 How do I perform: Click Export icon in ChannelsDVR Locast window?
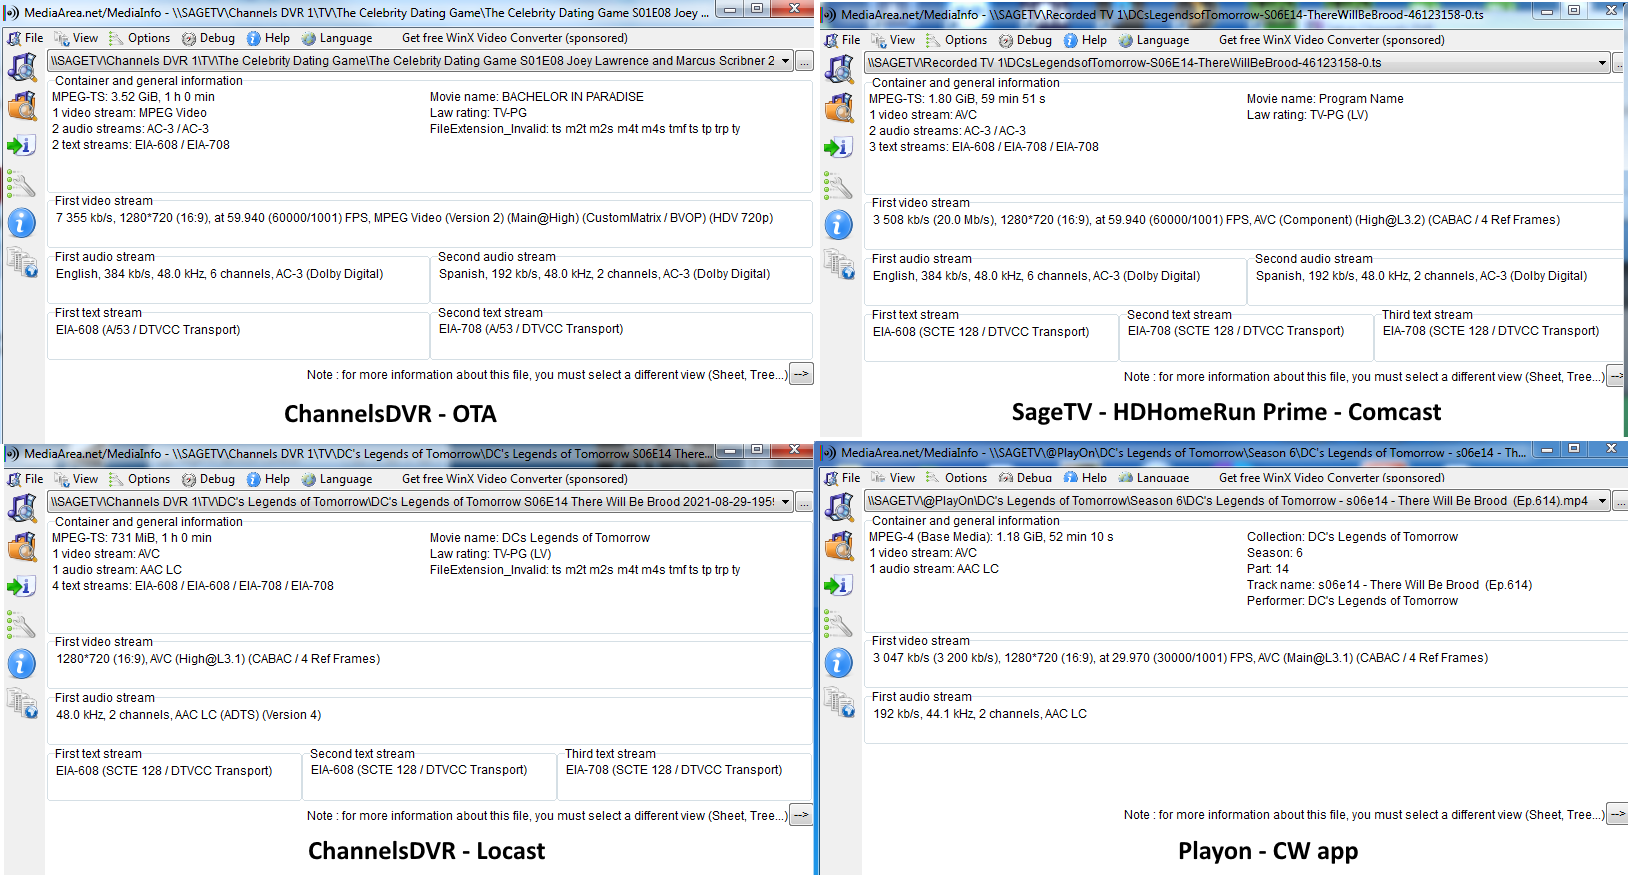[x=22, y=587]
